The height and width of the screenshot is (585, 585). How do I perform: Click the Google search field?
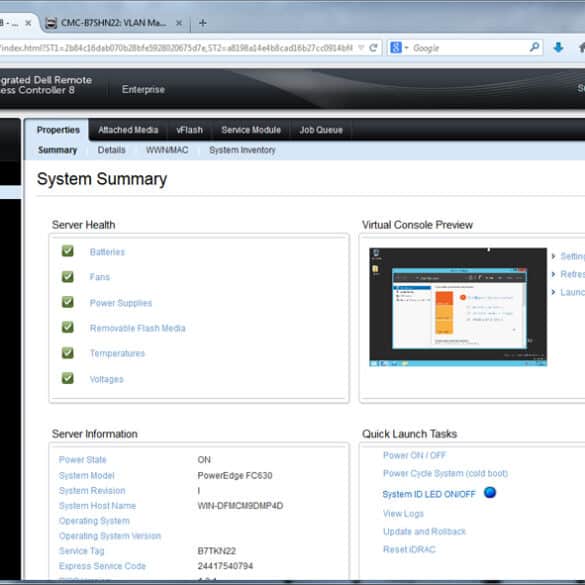click(469, 48)
